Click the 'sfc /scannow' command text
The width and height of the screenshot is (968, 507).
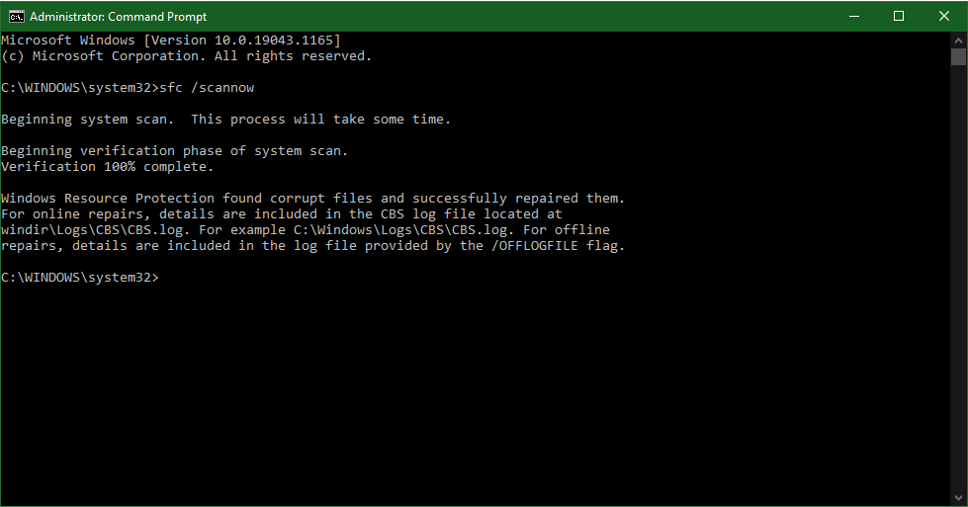click(x=207, y=88)
